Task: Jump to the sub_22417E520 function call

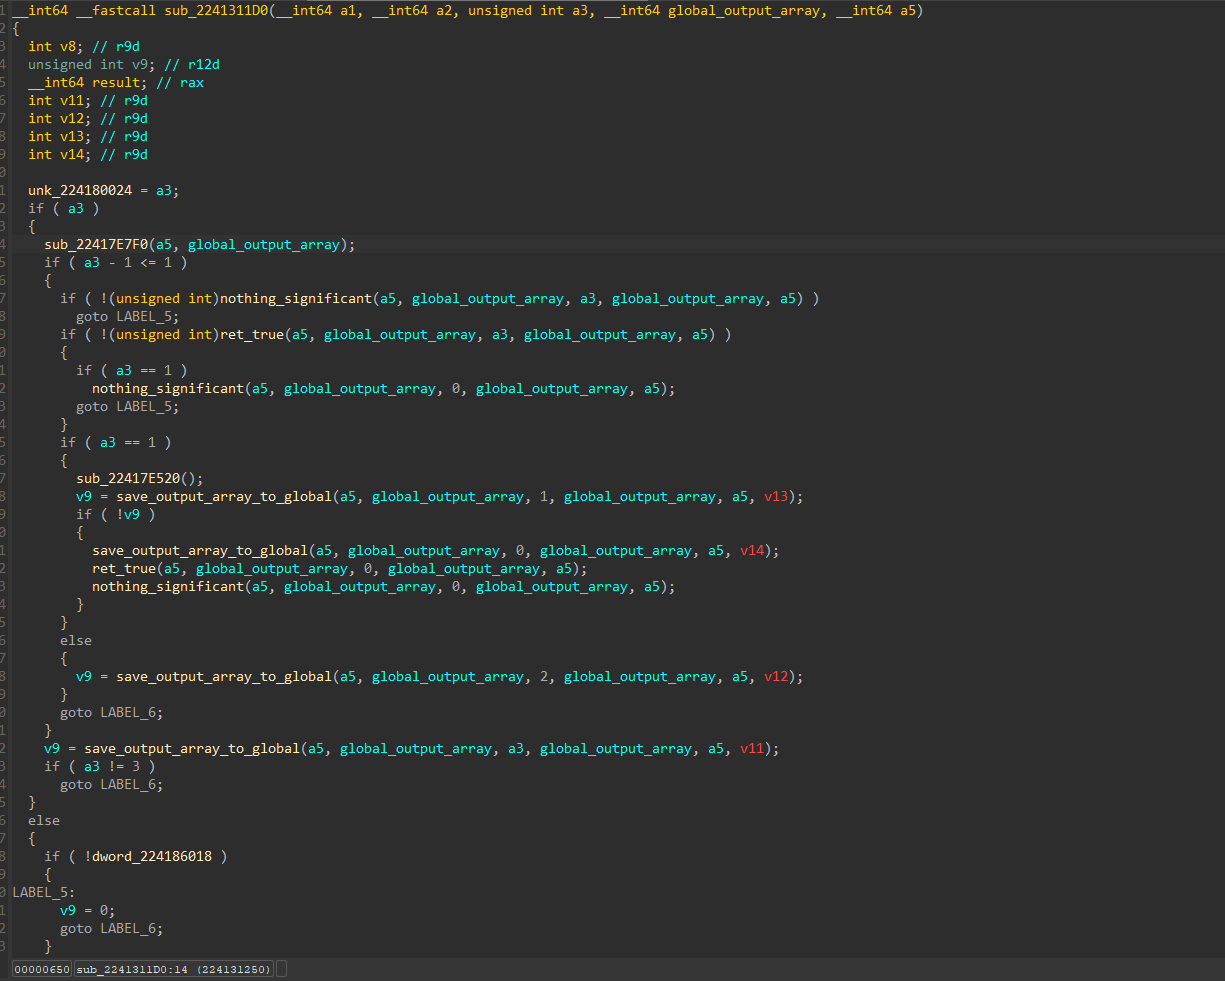Action: tap(128, 478)
